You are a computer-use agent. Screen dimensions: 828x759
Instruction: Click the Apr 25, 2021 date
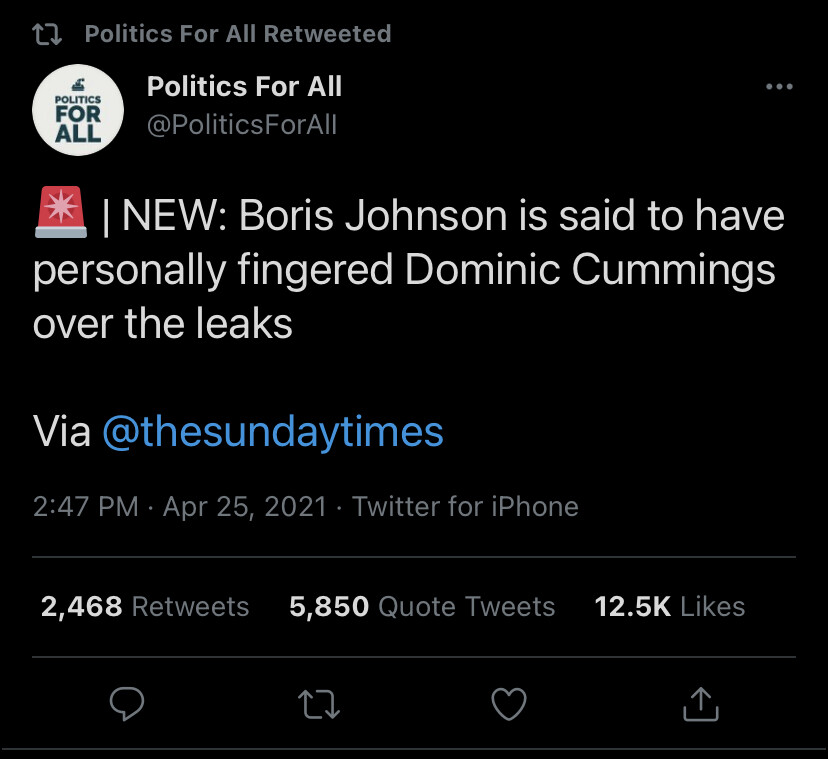[244, 506]
